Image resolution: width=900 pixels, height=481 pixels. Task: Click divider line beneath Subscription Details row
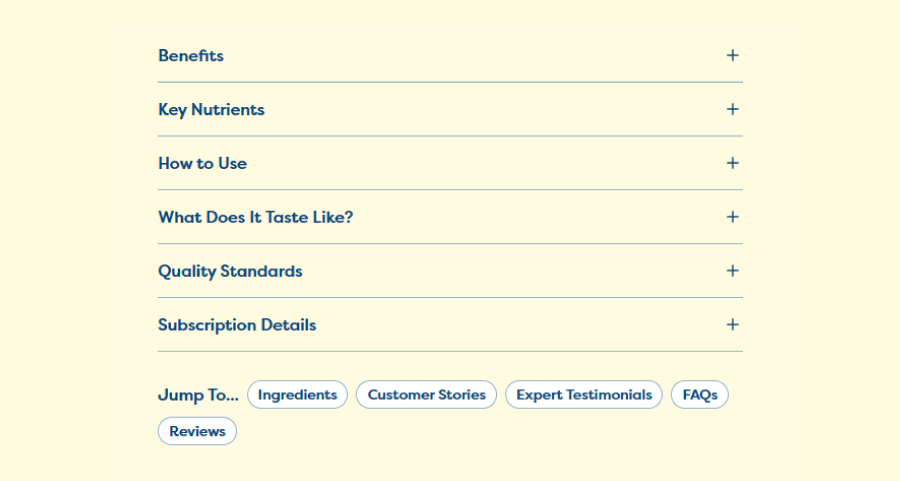coord(451,351)
